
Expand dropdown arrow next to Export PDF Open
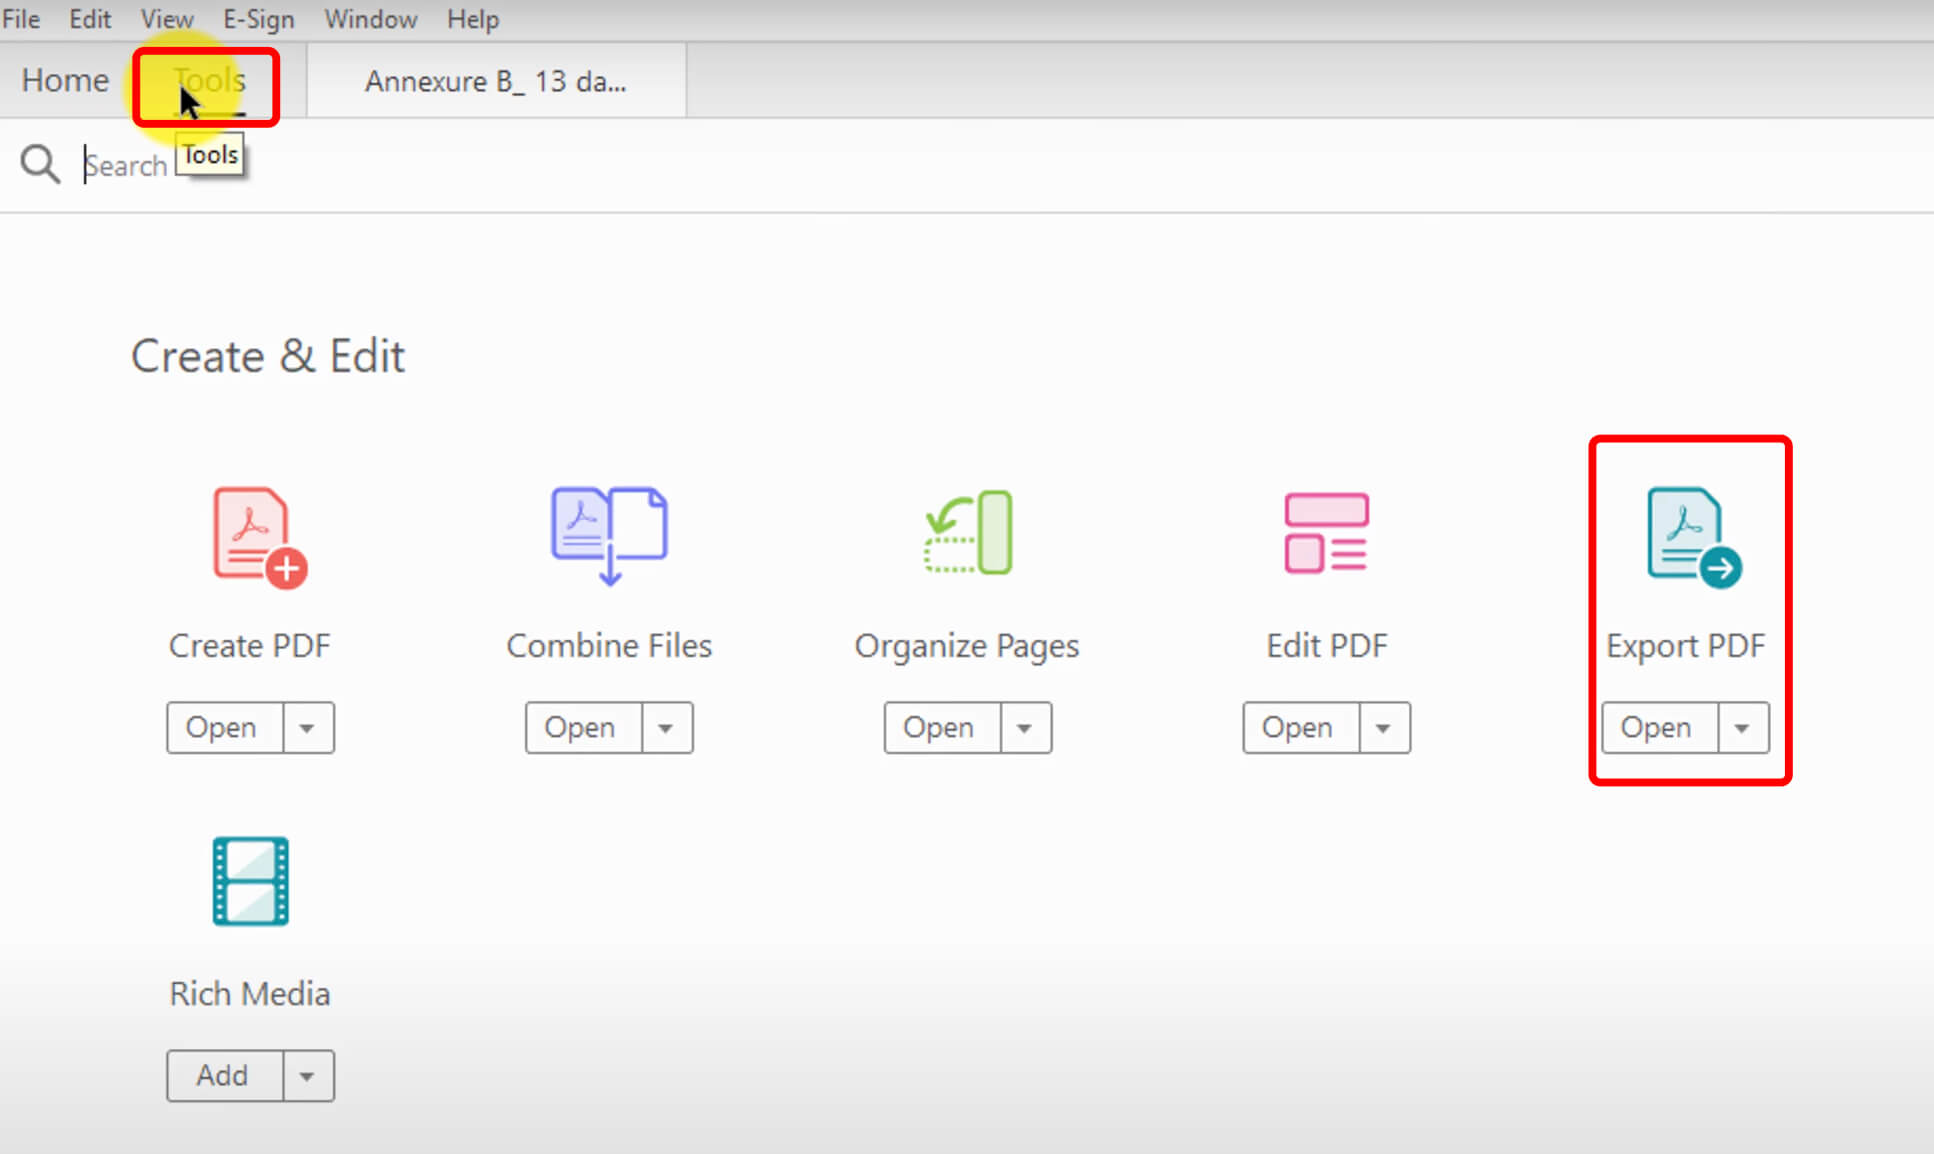click(1744, 727)
